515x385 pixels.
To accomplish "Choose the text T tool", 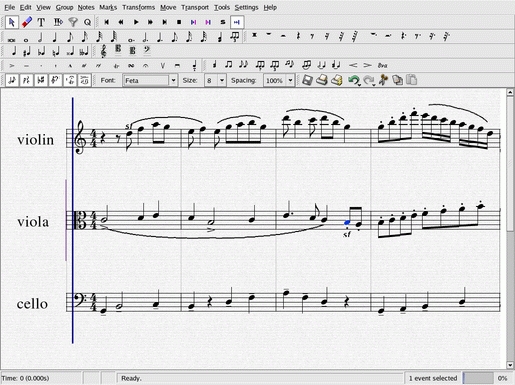I will [x=41, y=22].
